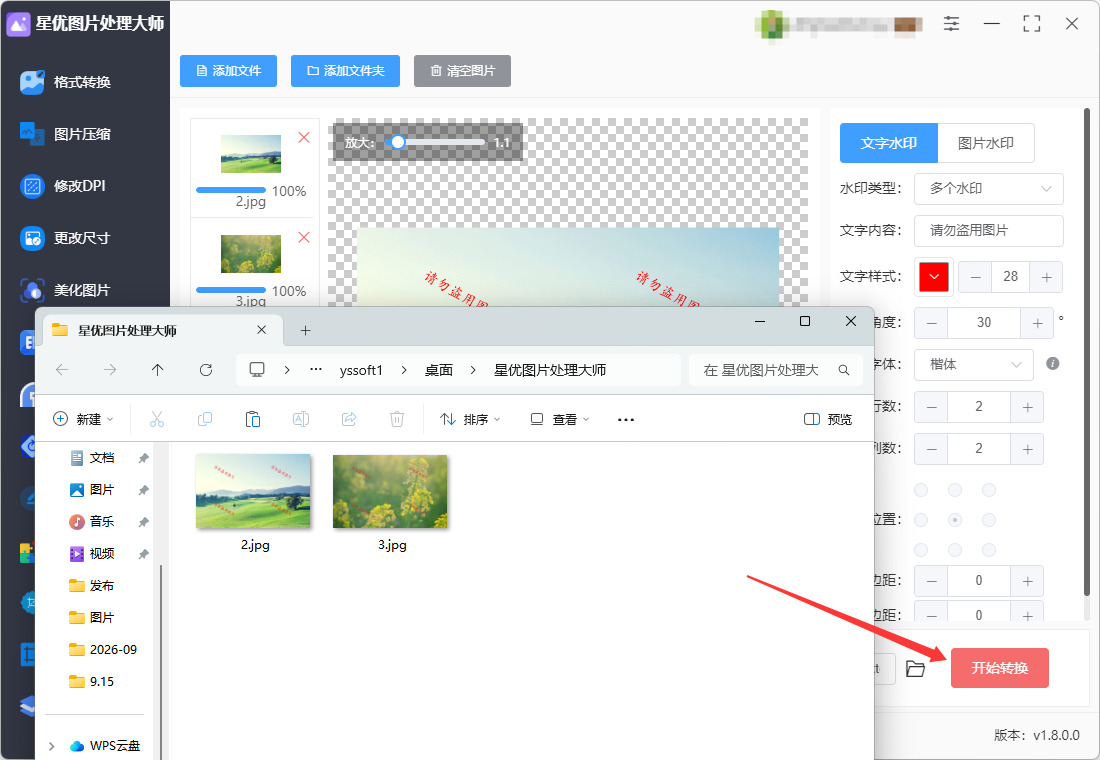Open the settings sliders icon in app title bar

pos(951,23)
